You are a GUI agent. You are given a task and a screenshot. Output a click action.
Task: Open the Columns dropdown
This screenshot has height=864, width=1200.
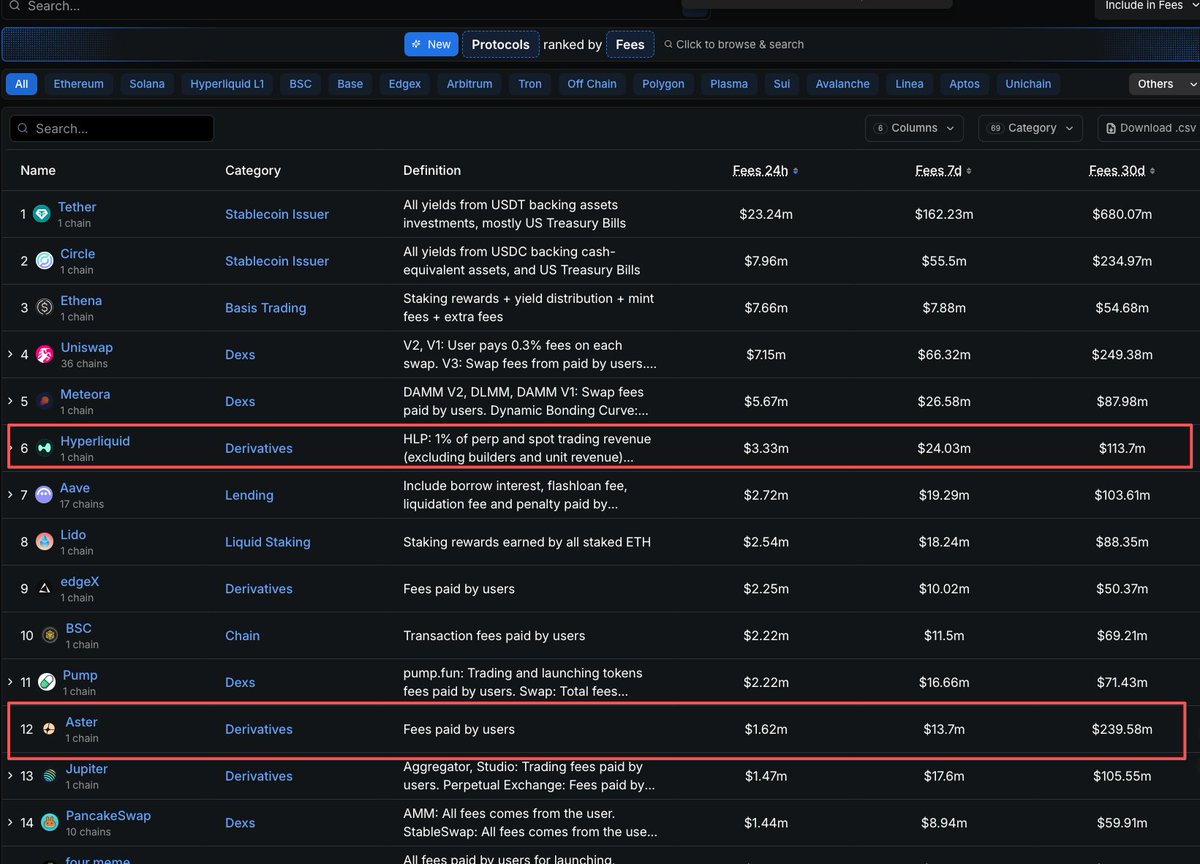(914, 128)
